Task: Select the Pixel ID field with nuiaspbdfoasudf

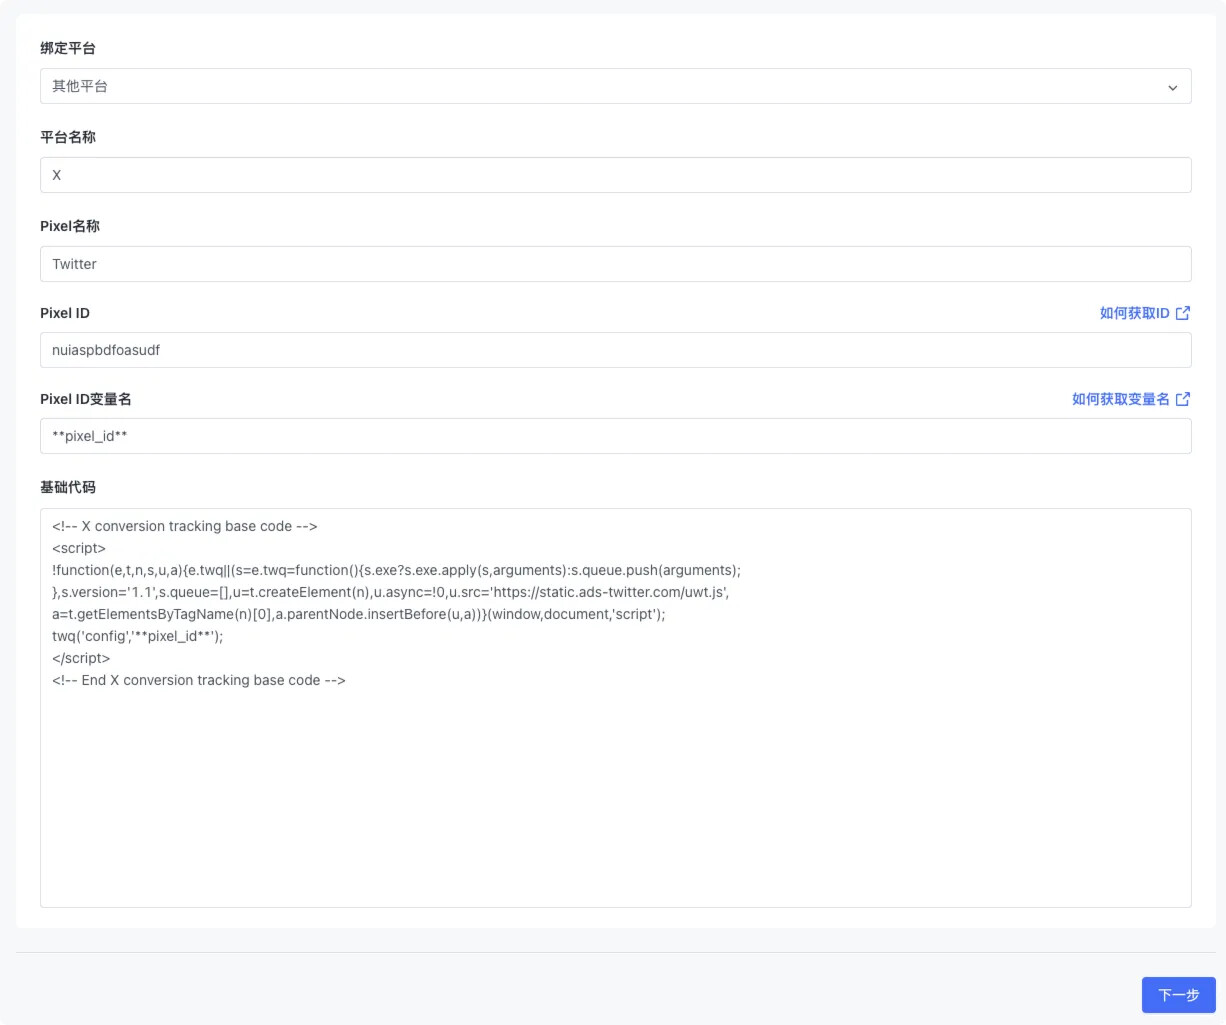Action: (615, 350)
